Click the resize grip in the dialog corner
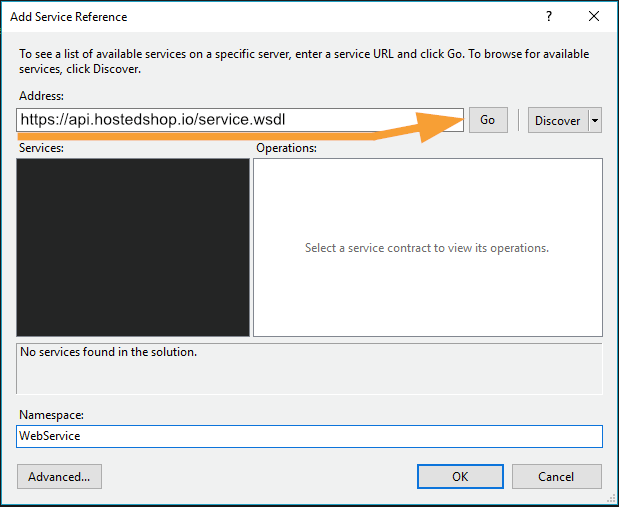Screen dimensions: 619x507 (x=610, y=498)
